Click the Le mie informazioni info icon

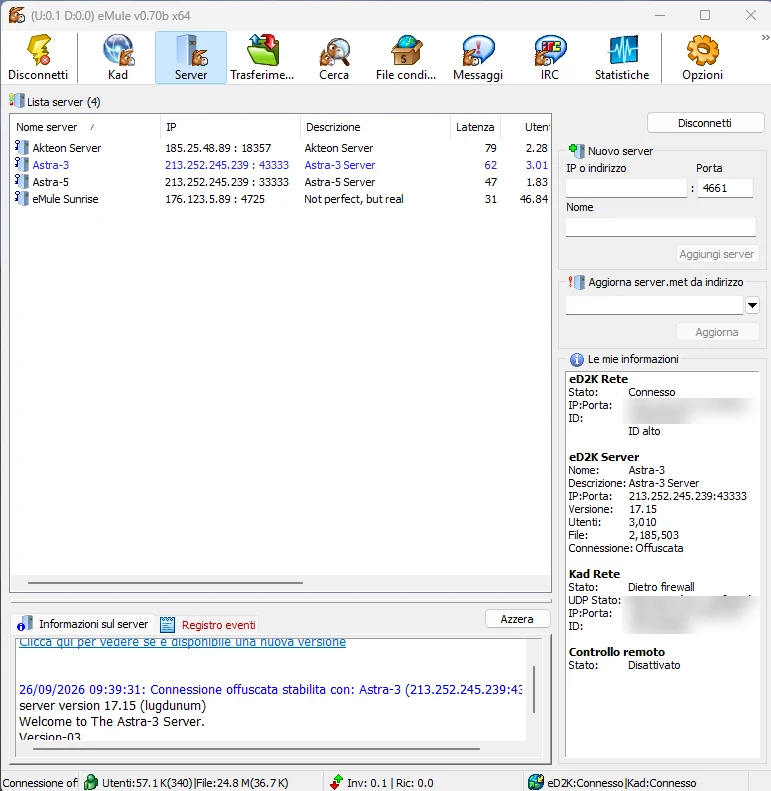click(x=576, y=359)
